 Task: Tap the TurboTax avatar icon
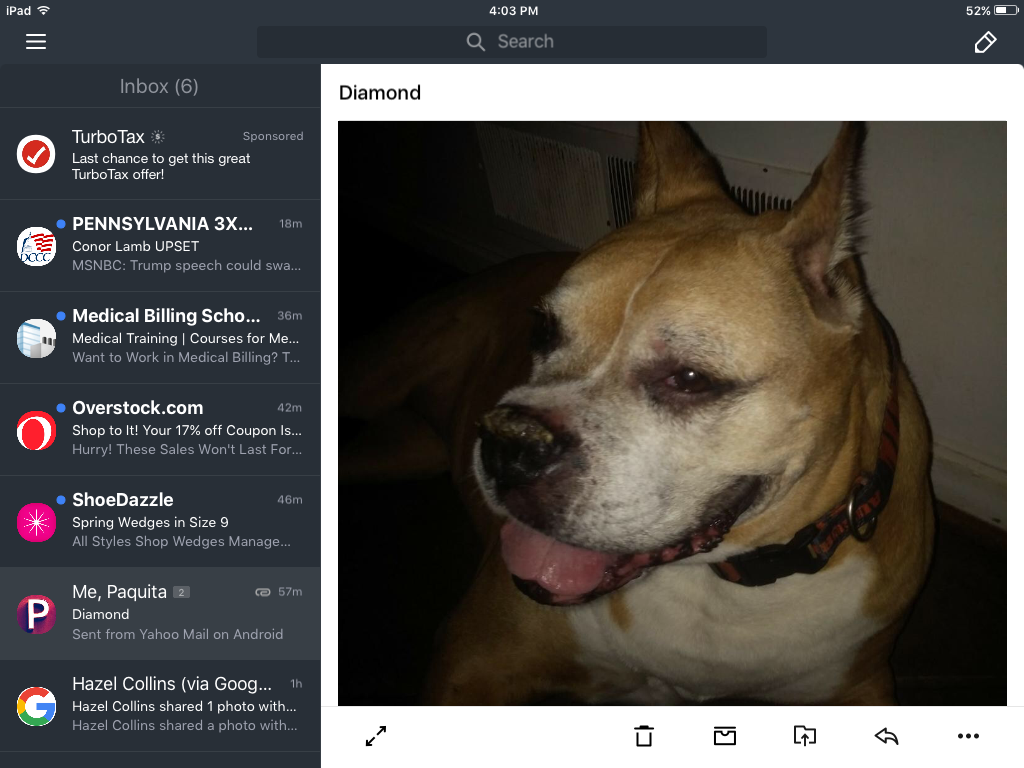pos(36,154)
